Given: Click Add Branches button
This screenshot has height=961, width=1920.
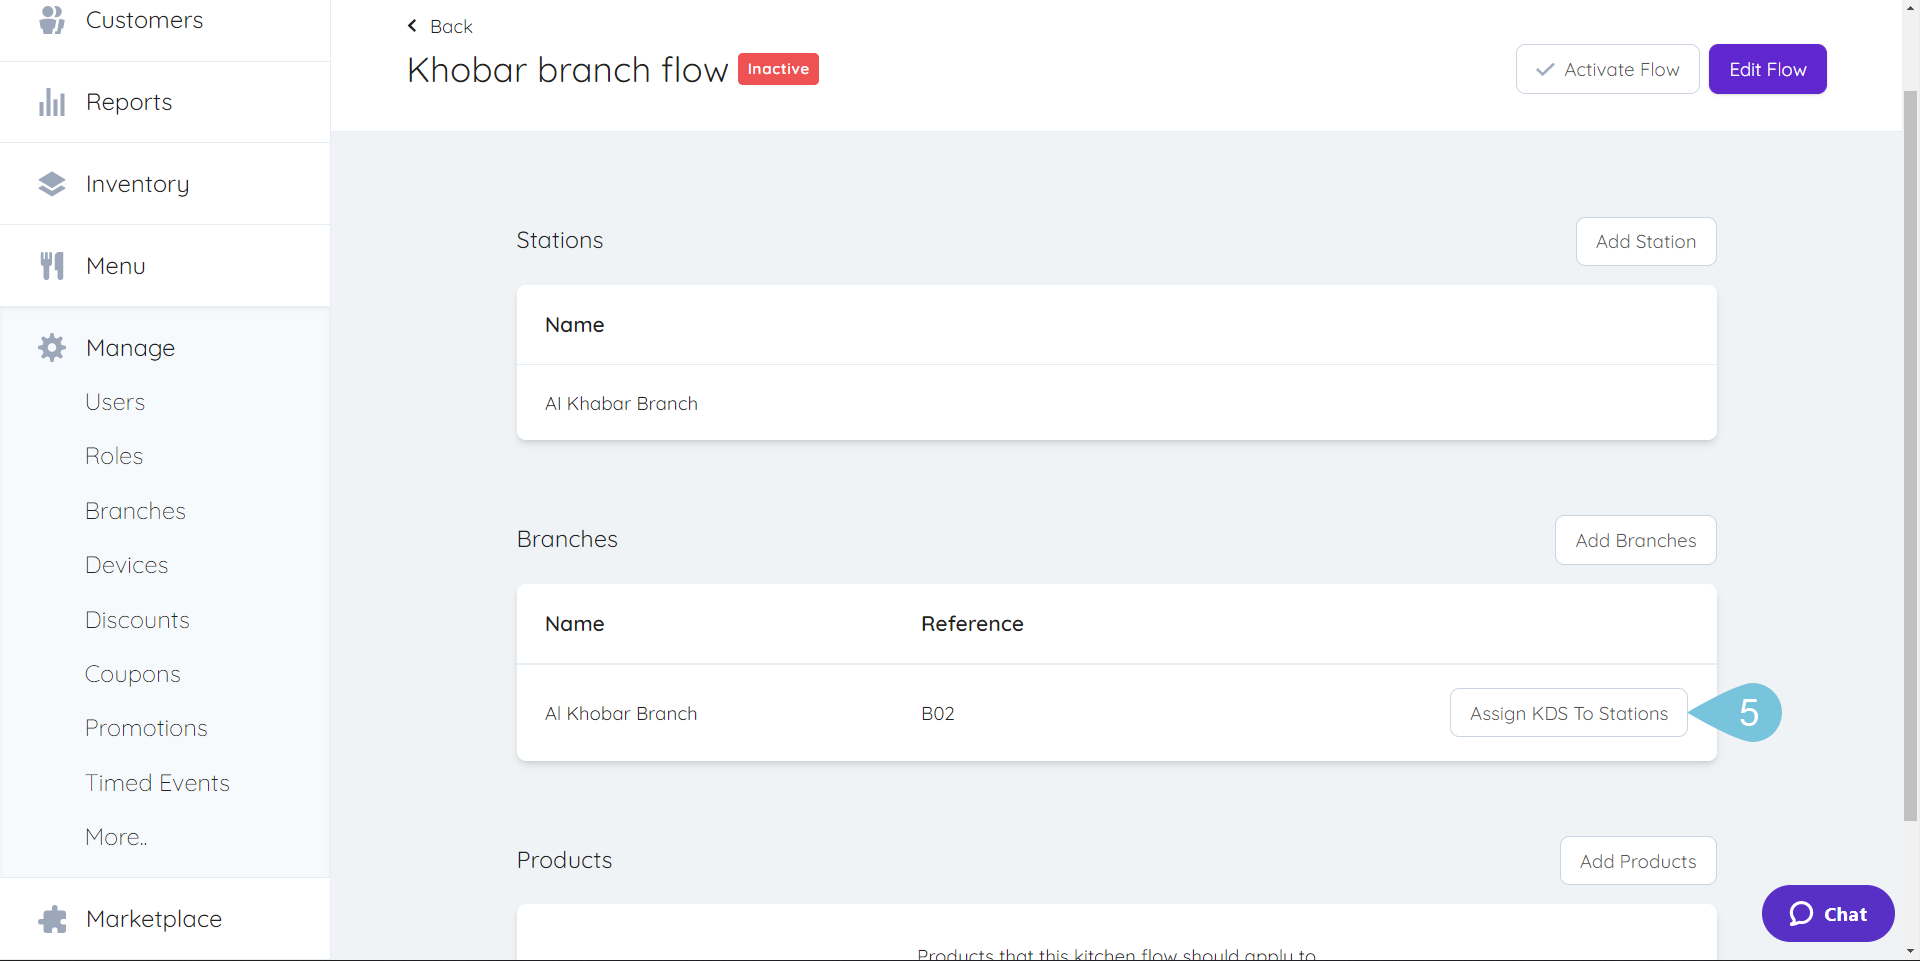Looking at the screenshot, I should 1635,540.
